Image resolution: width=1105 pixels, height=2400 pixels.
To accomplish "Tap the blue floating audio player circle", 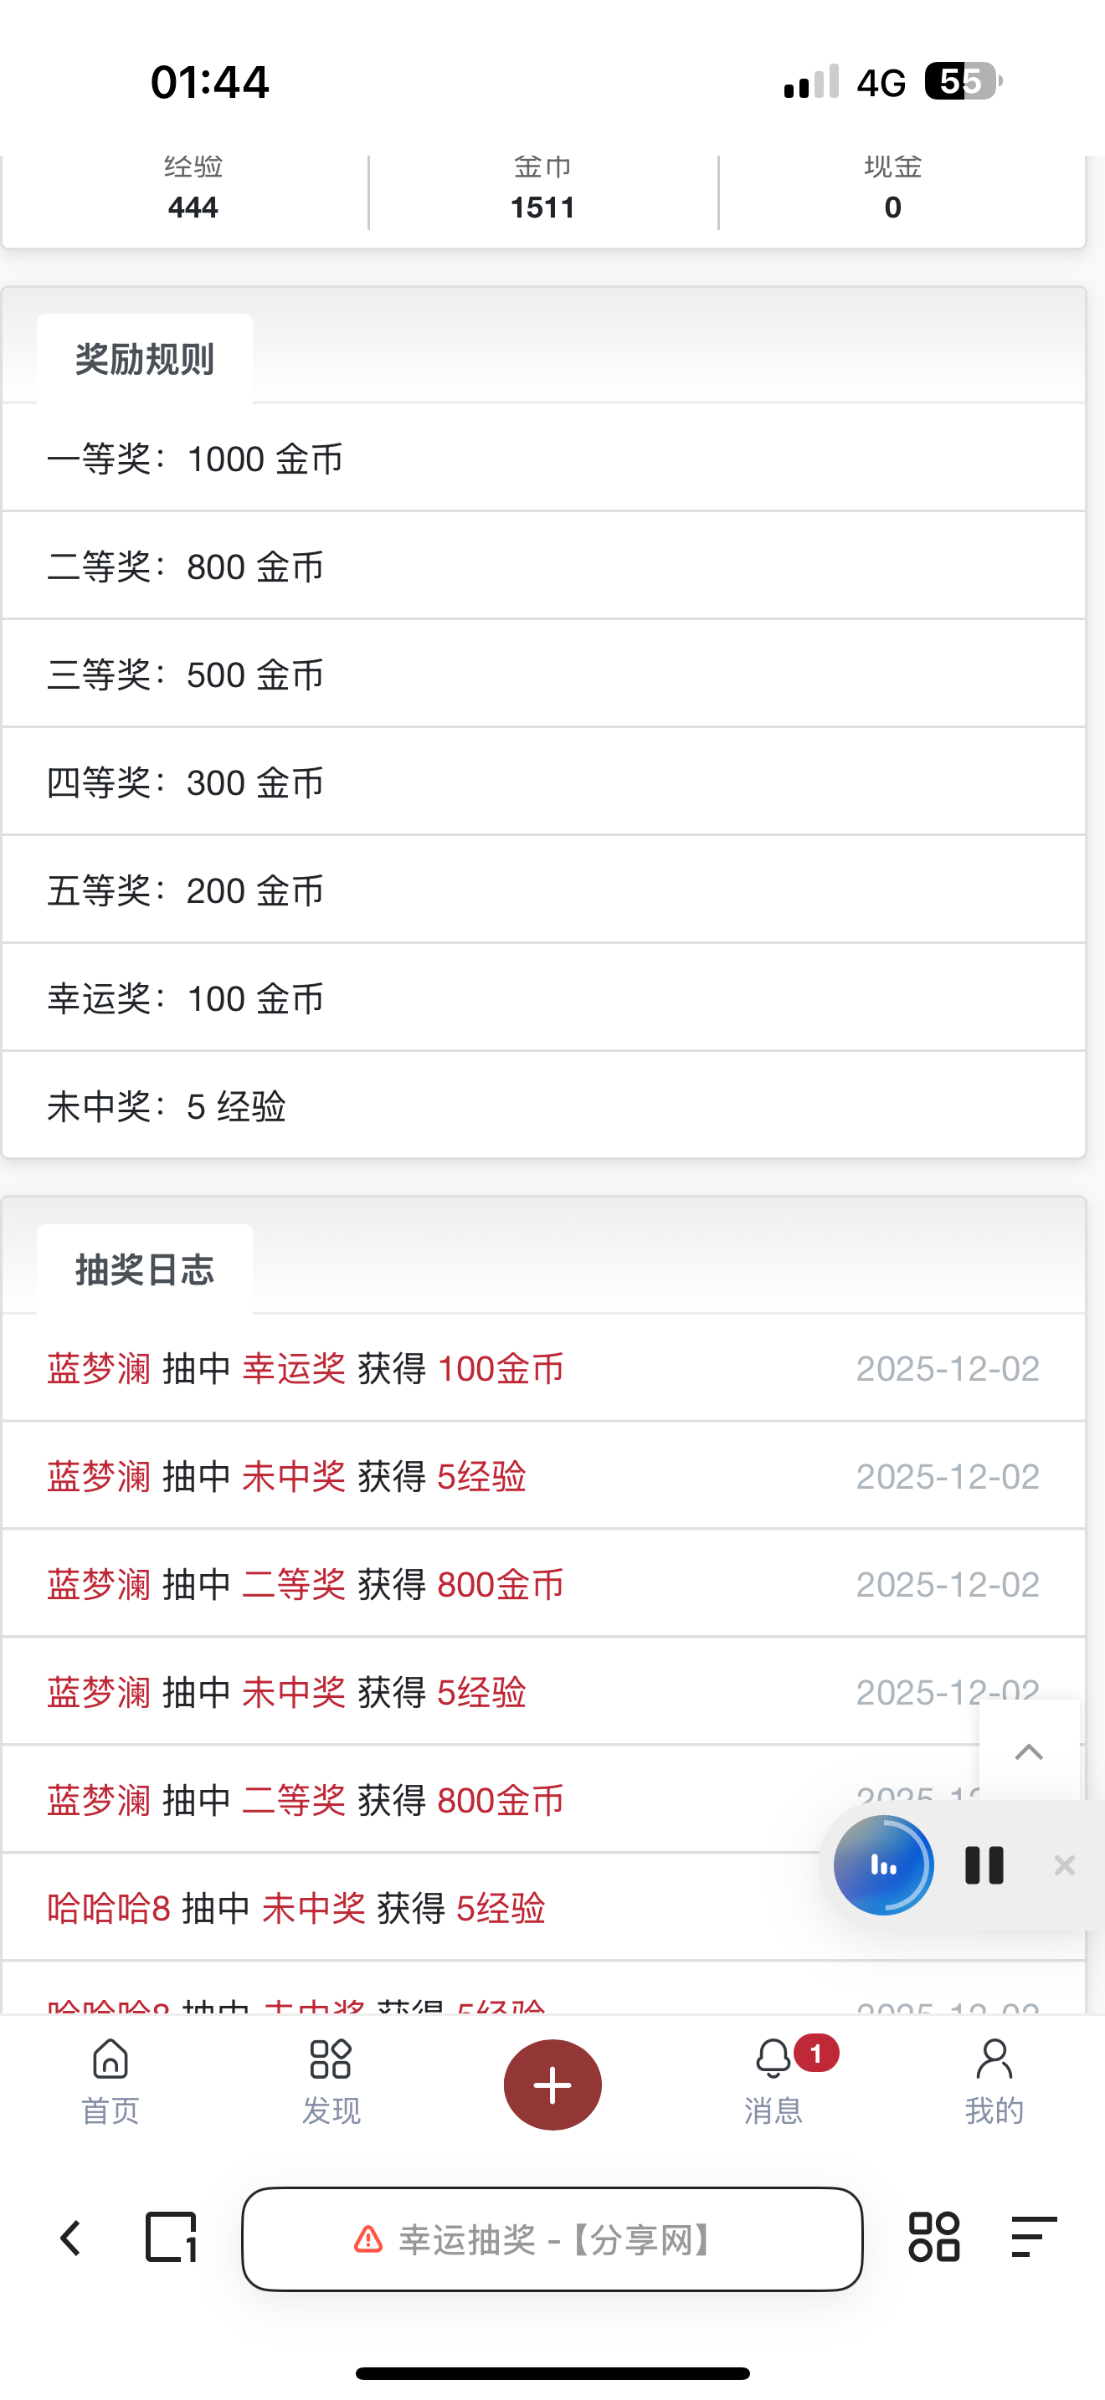I will [883, 1865].
